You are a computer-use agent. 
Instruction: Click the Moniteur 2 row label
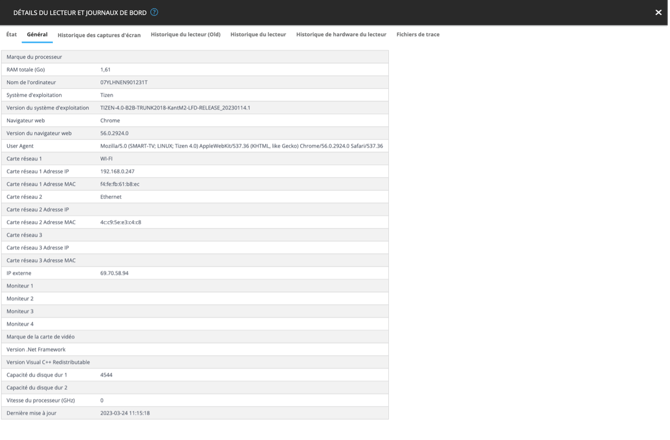[x=20, y=299]
